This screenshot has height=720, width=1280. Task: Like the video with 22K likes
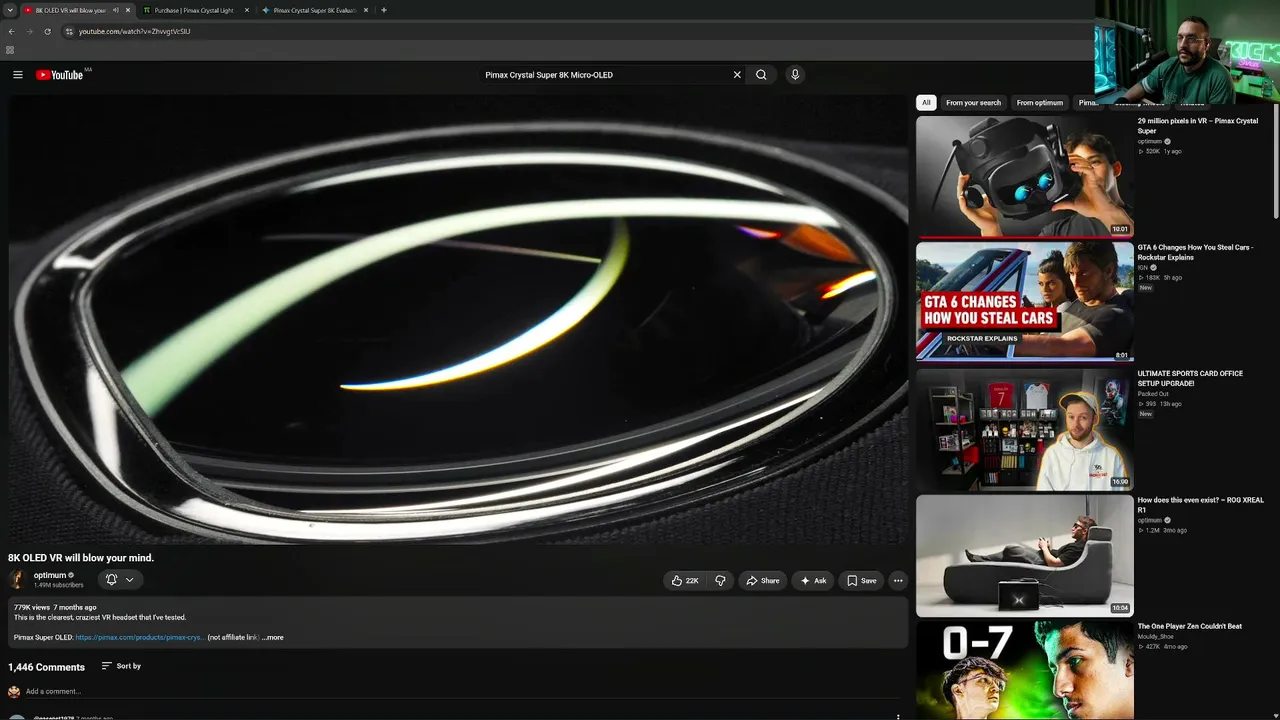pyautogui.click(x=686, y=580)
